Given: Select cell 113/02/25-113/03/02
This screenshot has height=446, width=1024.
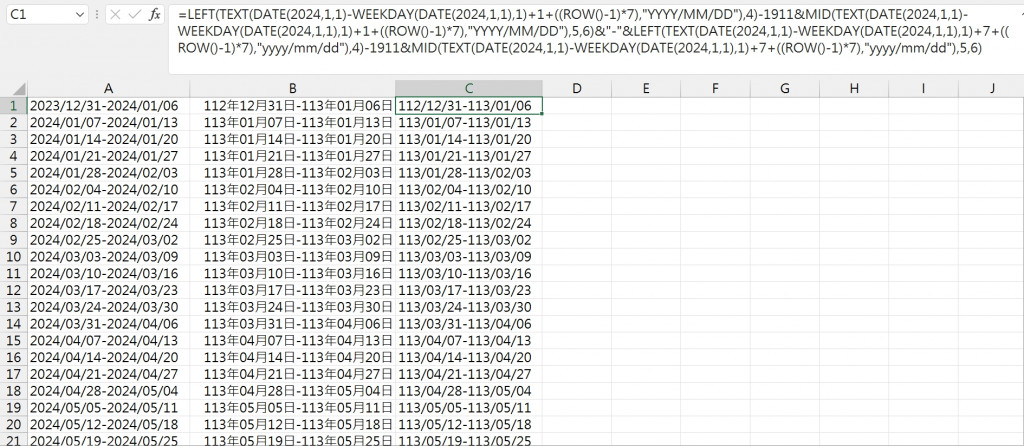Looking at the screenshot, I should coord(469,240).
